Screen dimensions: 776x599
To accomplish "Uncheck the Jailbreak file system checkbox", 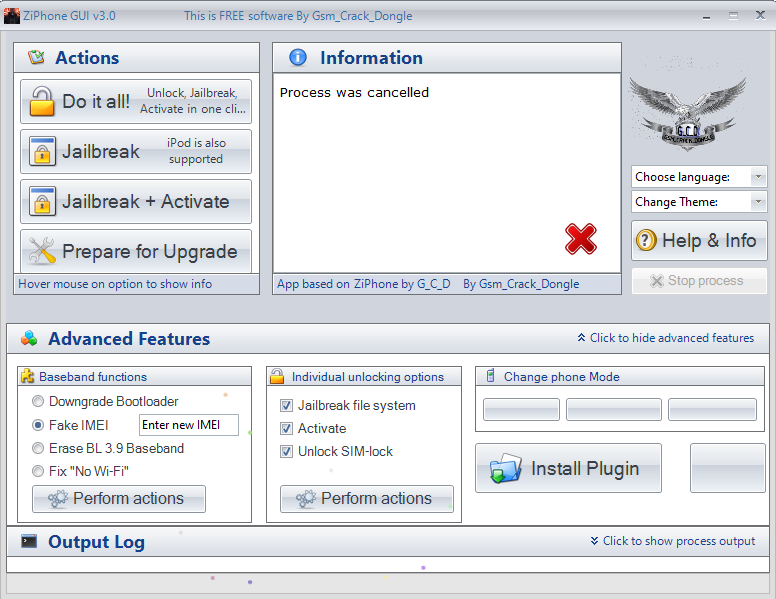I will point(287,406).
